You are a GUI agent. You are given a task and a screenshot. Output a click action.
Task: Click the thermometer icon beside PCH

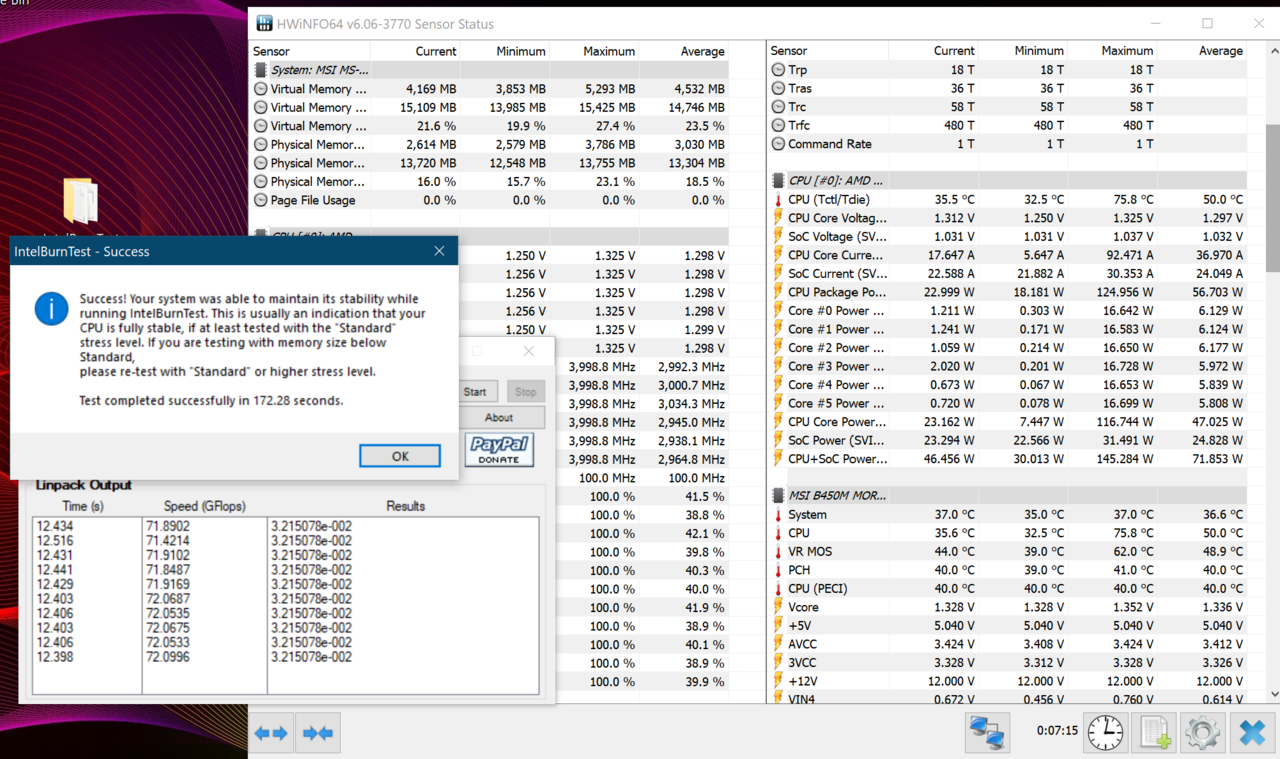pyautogui.click(x=779, y=570)
